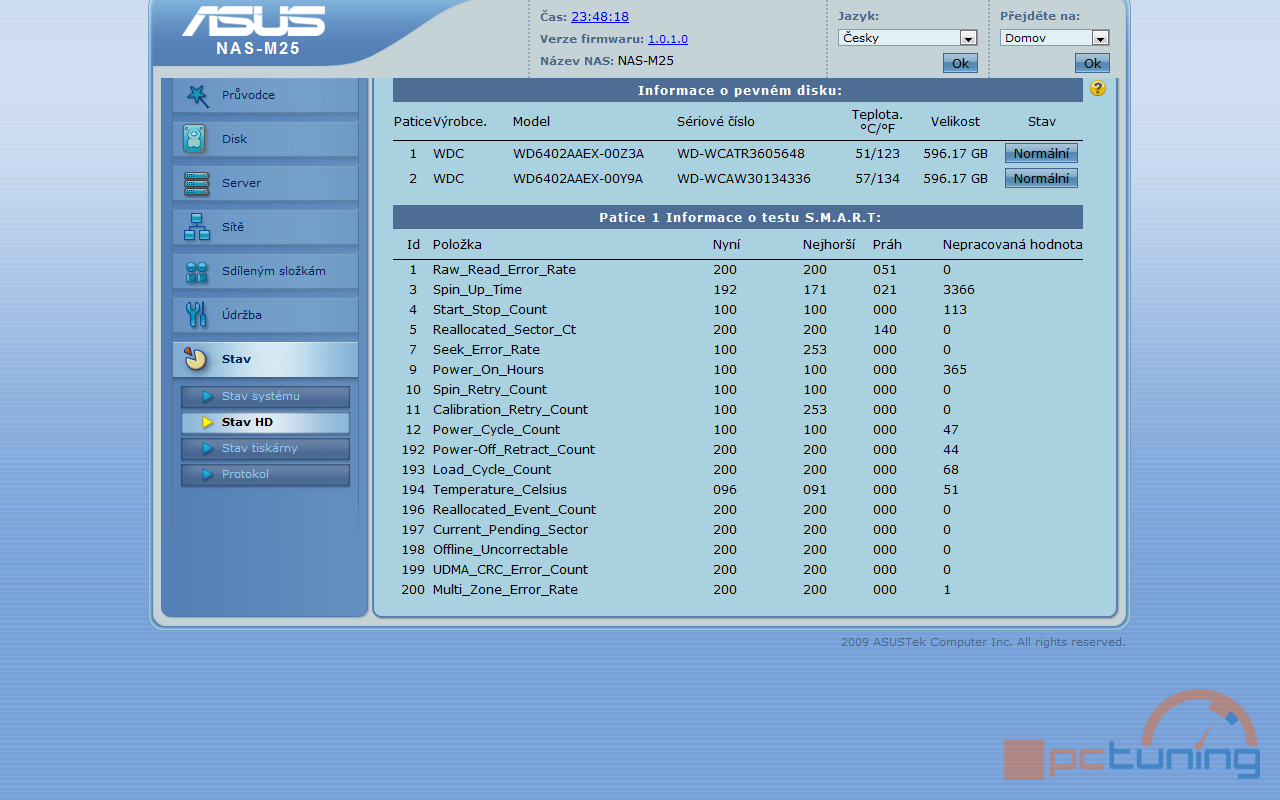Click arrow icon beside Protokol
This screenshot has width=1280, height=800.
point(208,474)
